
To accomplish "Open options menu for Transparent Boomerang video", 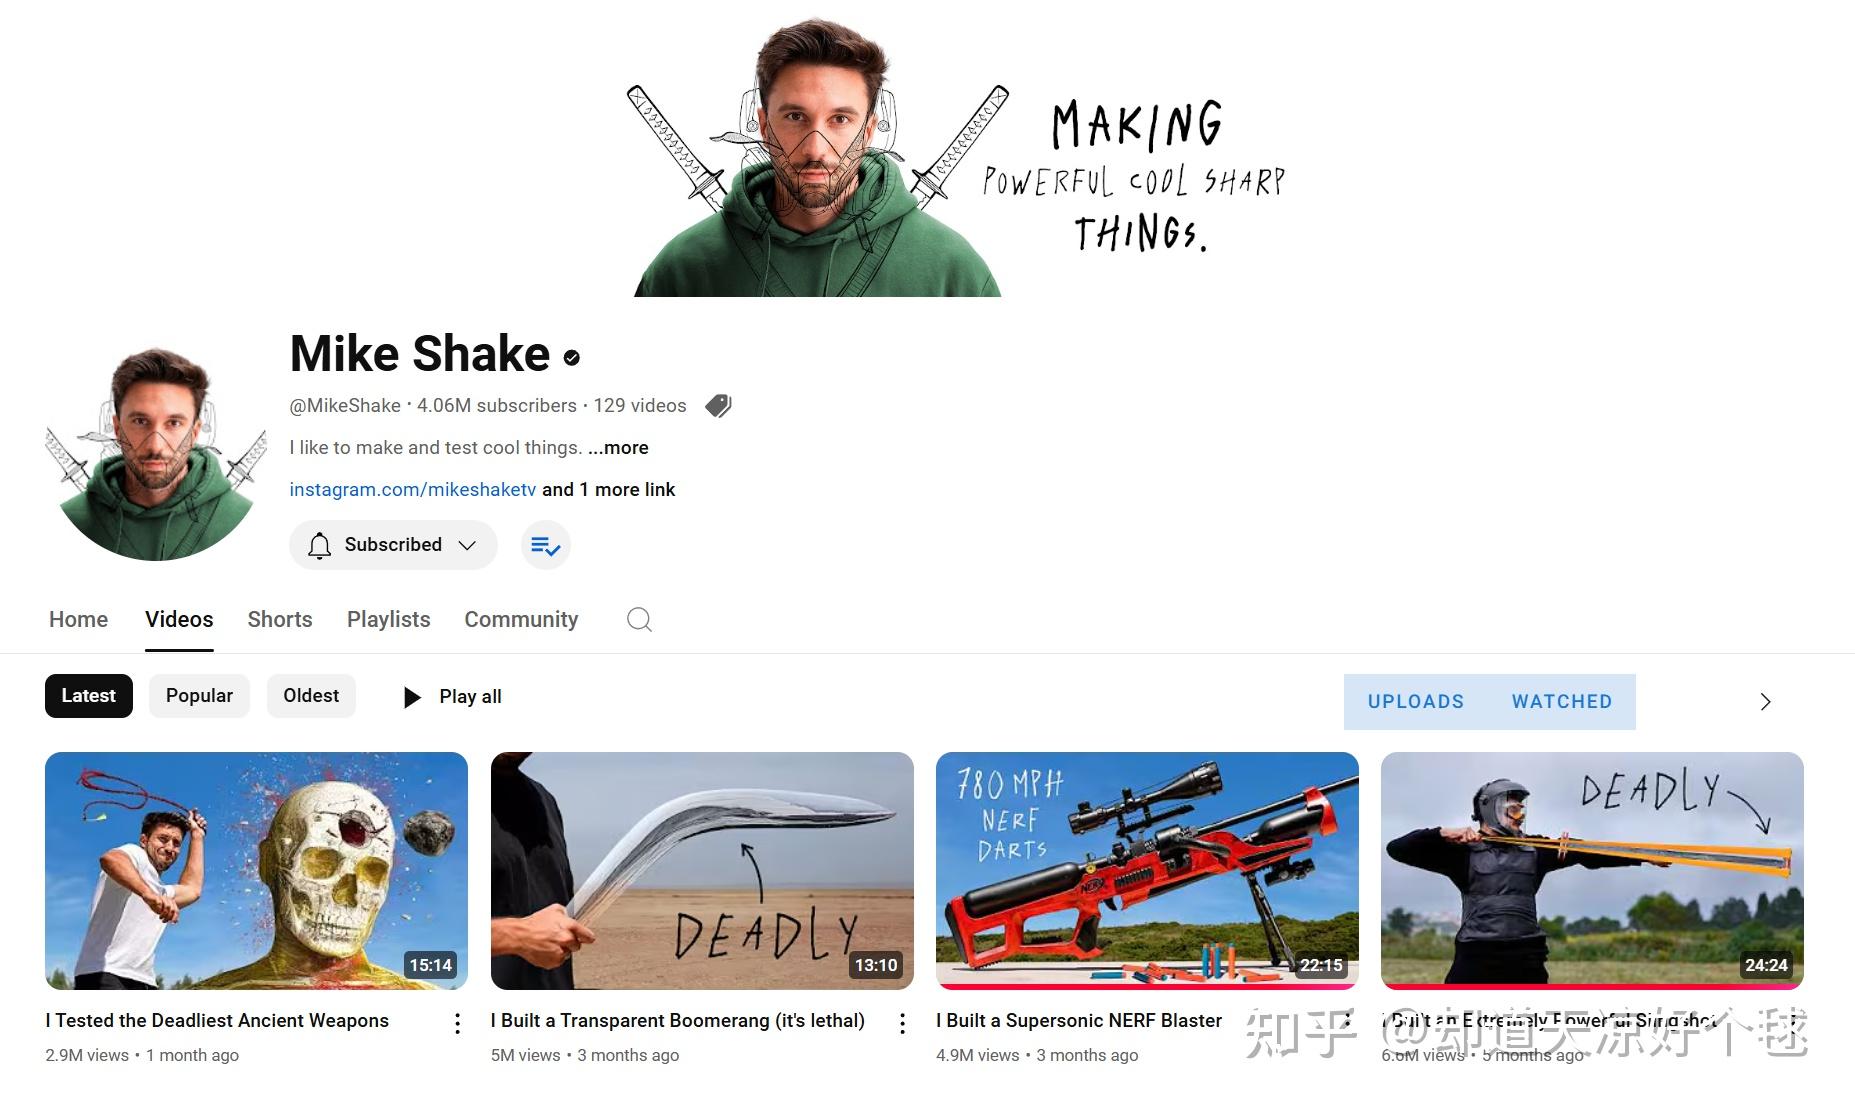I will (902, 1023).
